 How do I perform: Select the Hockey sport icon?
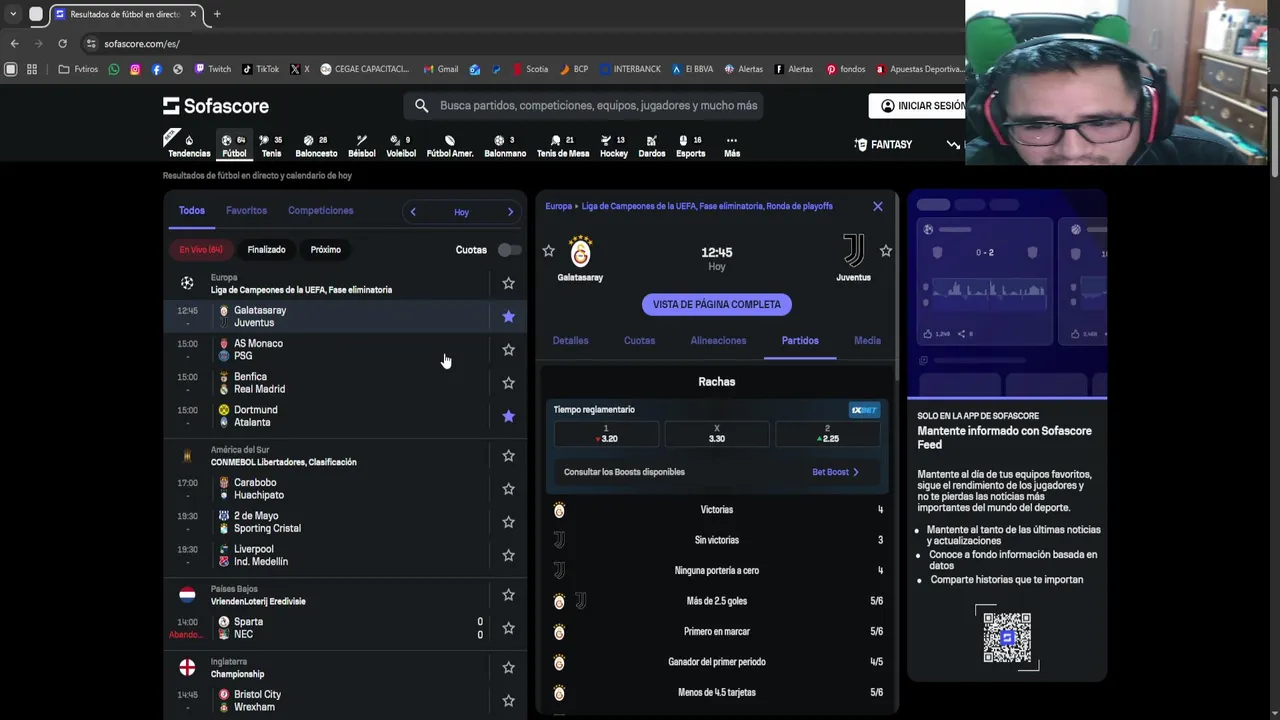(614, 145)
